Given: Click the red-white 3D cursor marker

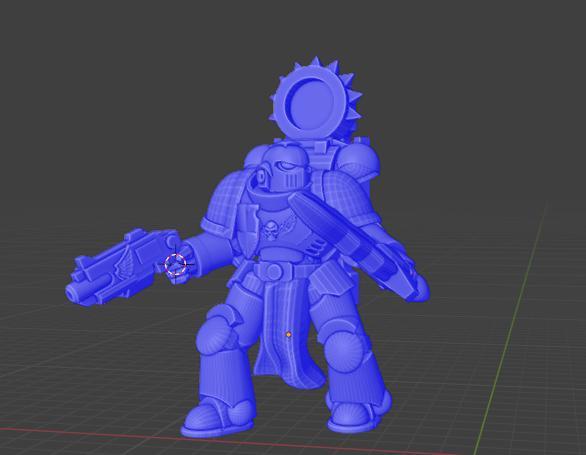Looking at the screenshot, I should pos(175,264).
